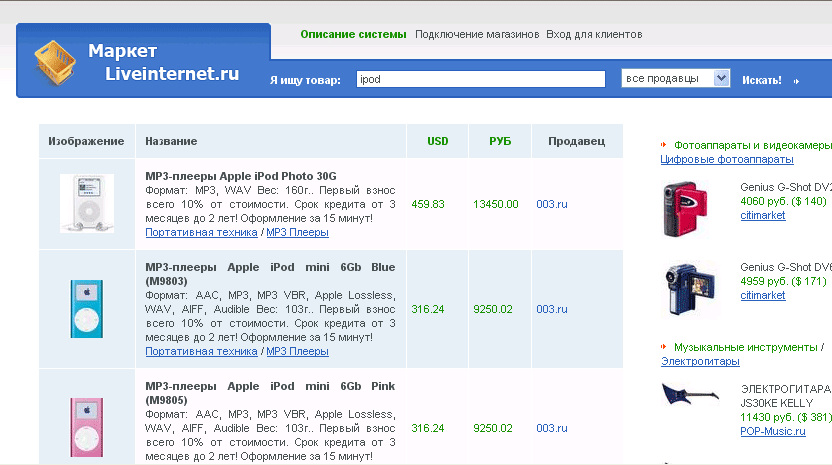This screenshot has height=465, width=832.
Task: Open 'Вход для клиентов' menu item
Action: (594, 35)
